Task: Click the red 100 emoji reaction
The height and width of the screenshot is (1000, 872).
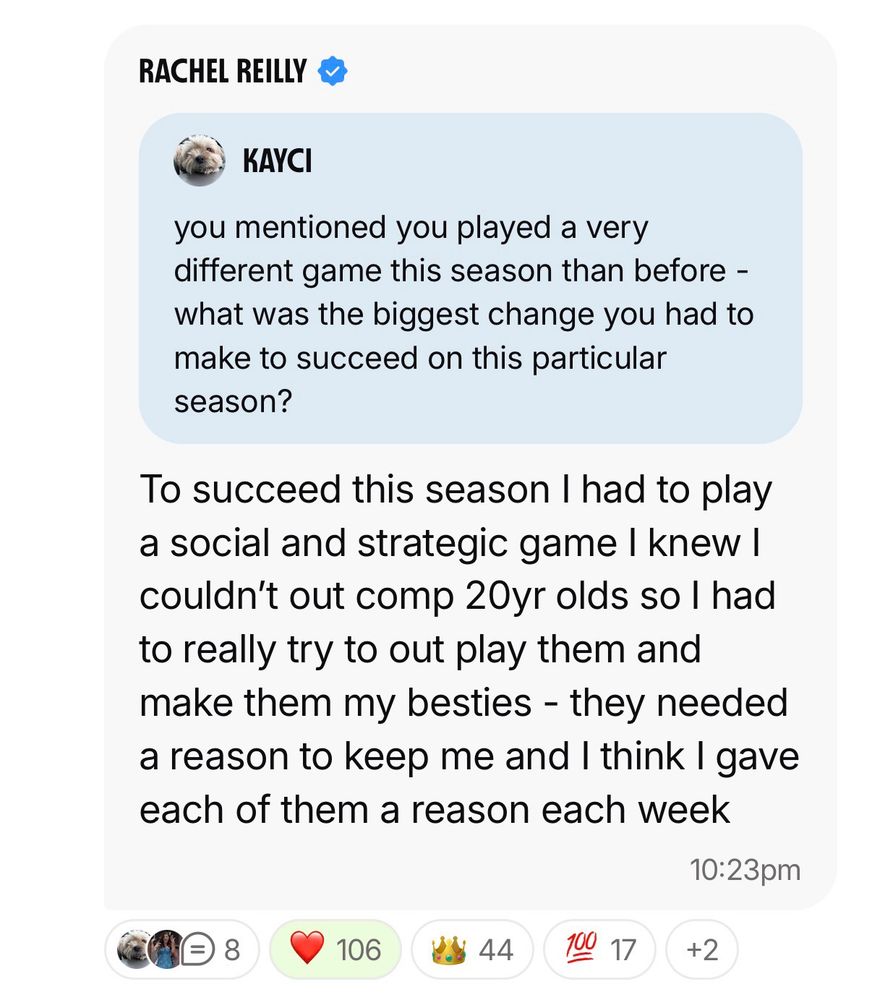Action: (x=580, y=948)
